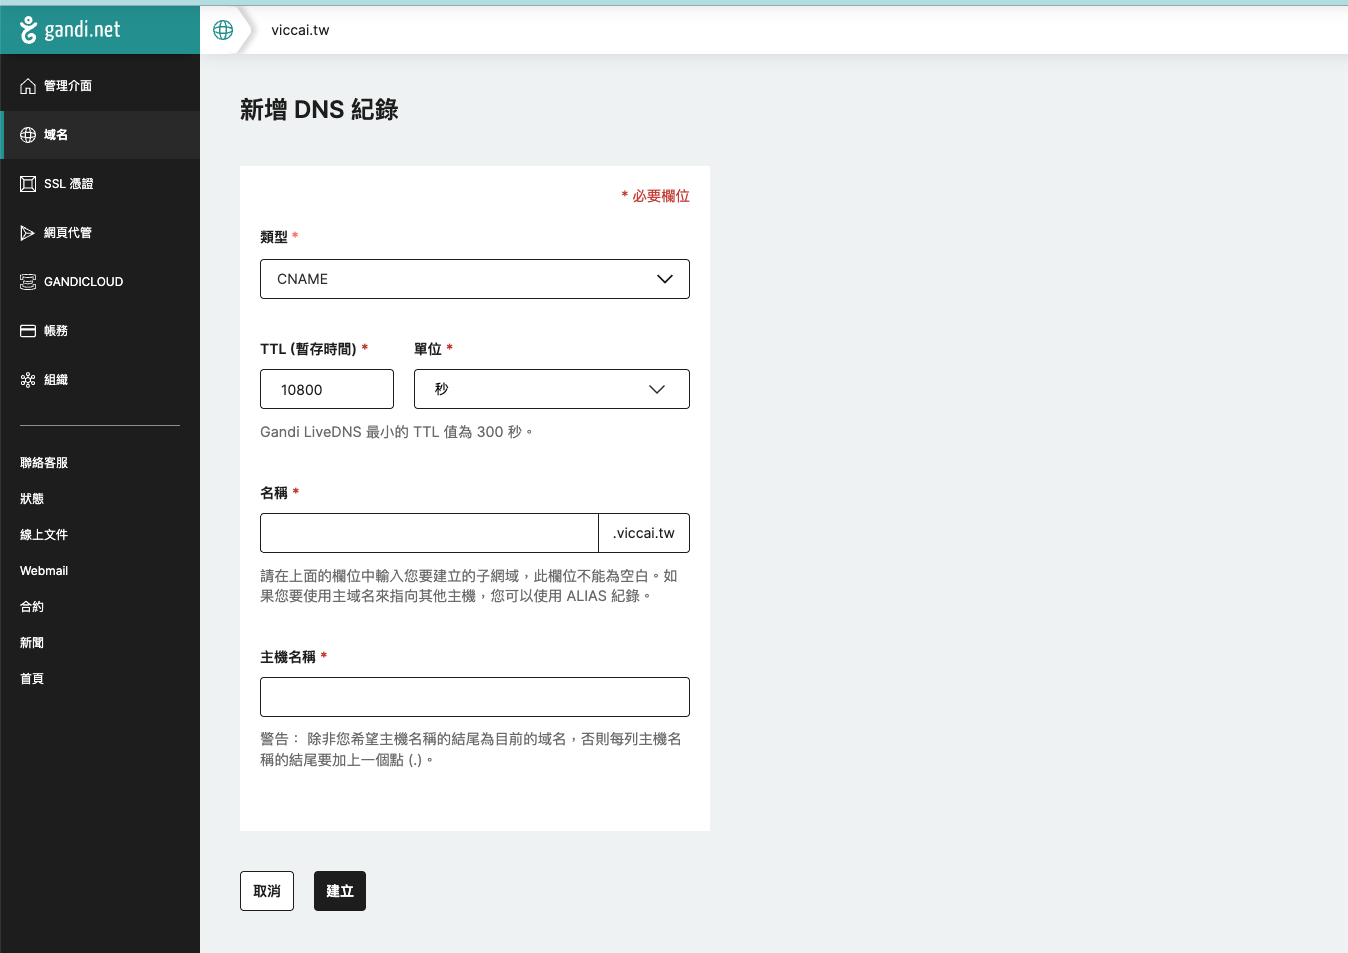The image size is (1348, 953).
Task: Open 線上文件 online documentation link
Action: coord(44,535)
